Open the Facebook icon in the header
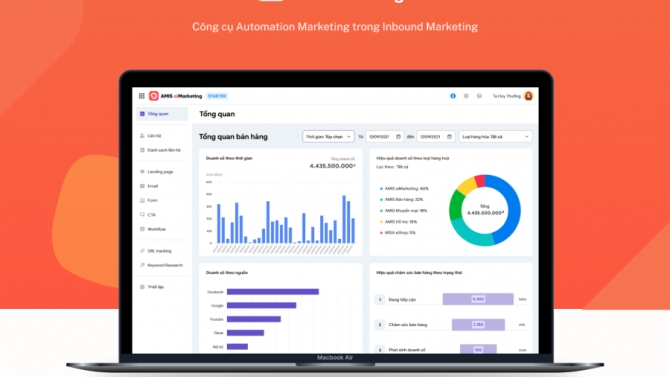The height and width of the screenshot is (377, 670). pos(453,96)
